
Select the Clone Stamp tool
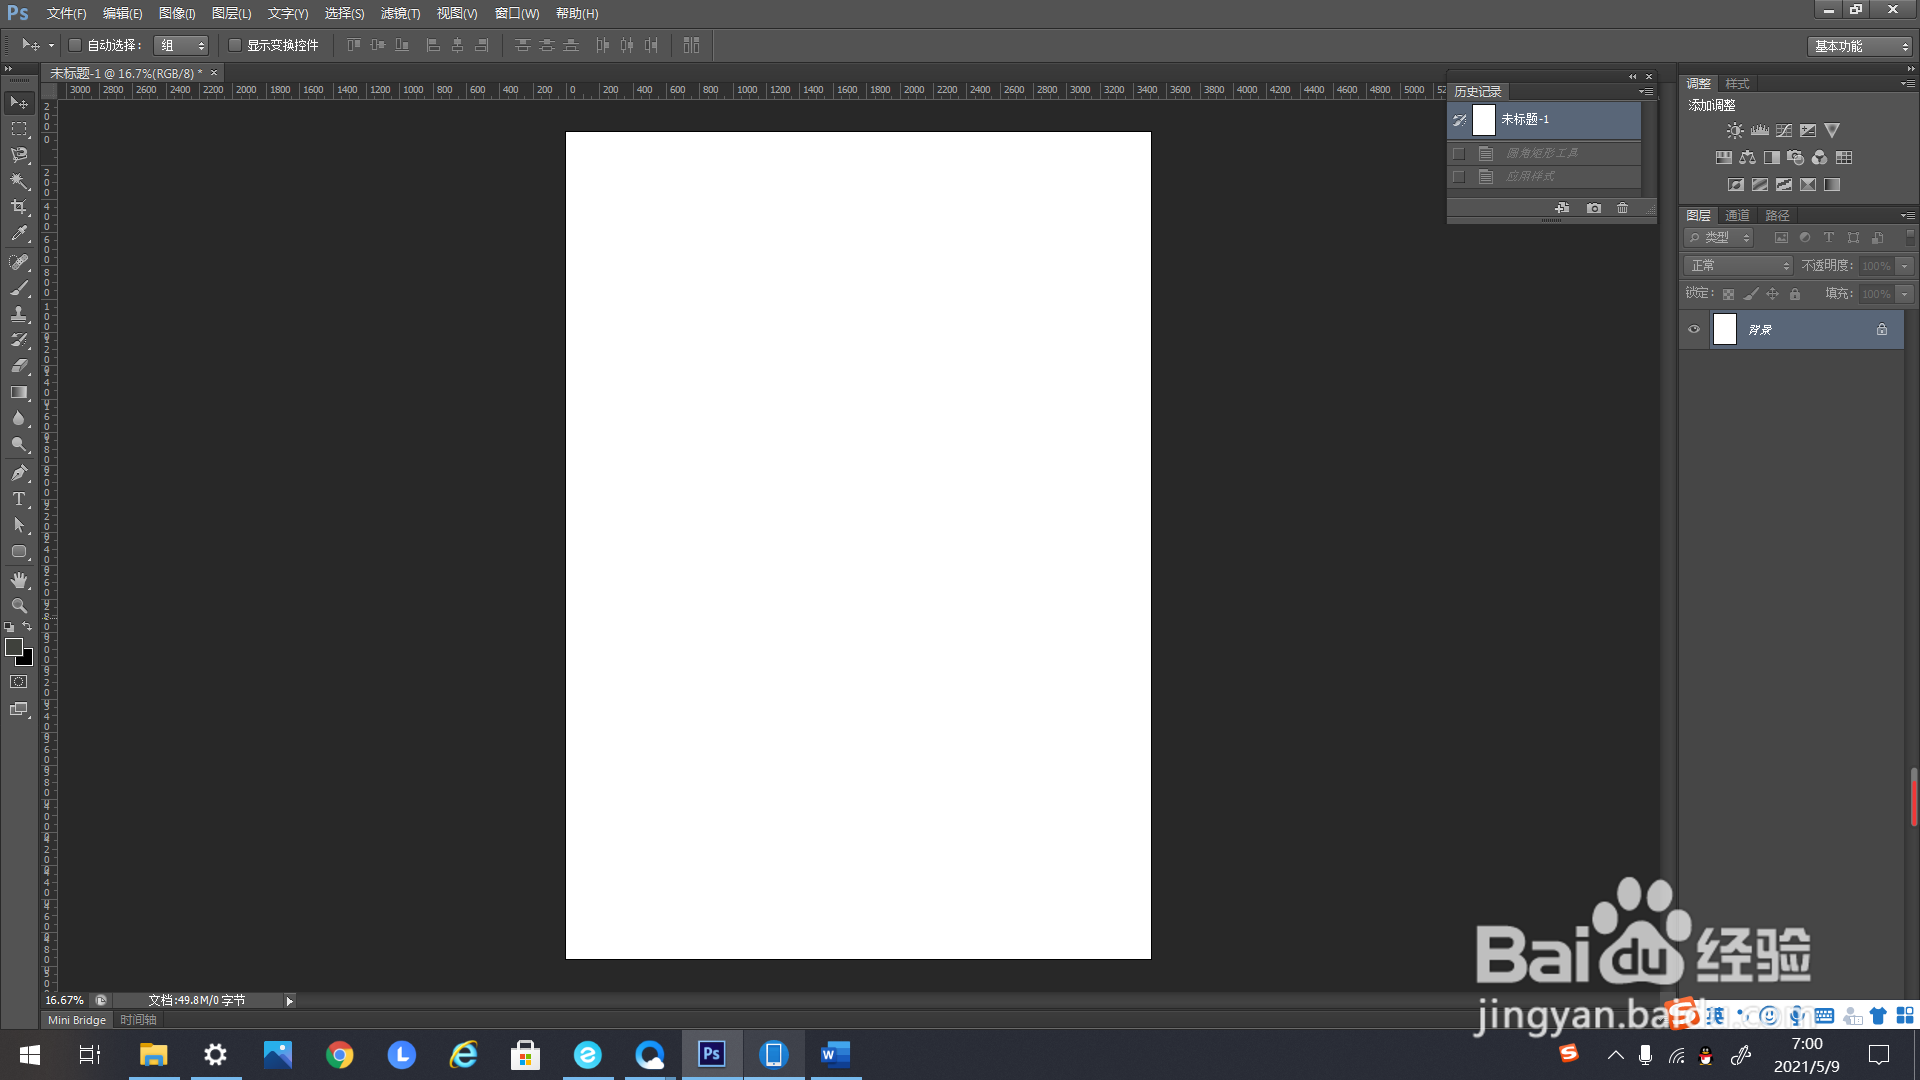19,314
